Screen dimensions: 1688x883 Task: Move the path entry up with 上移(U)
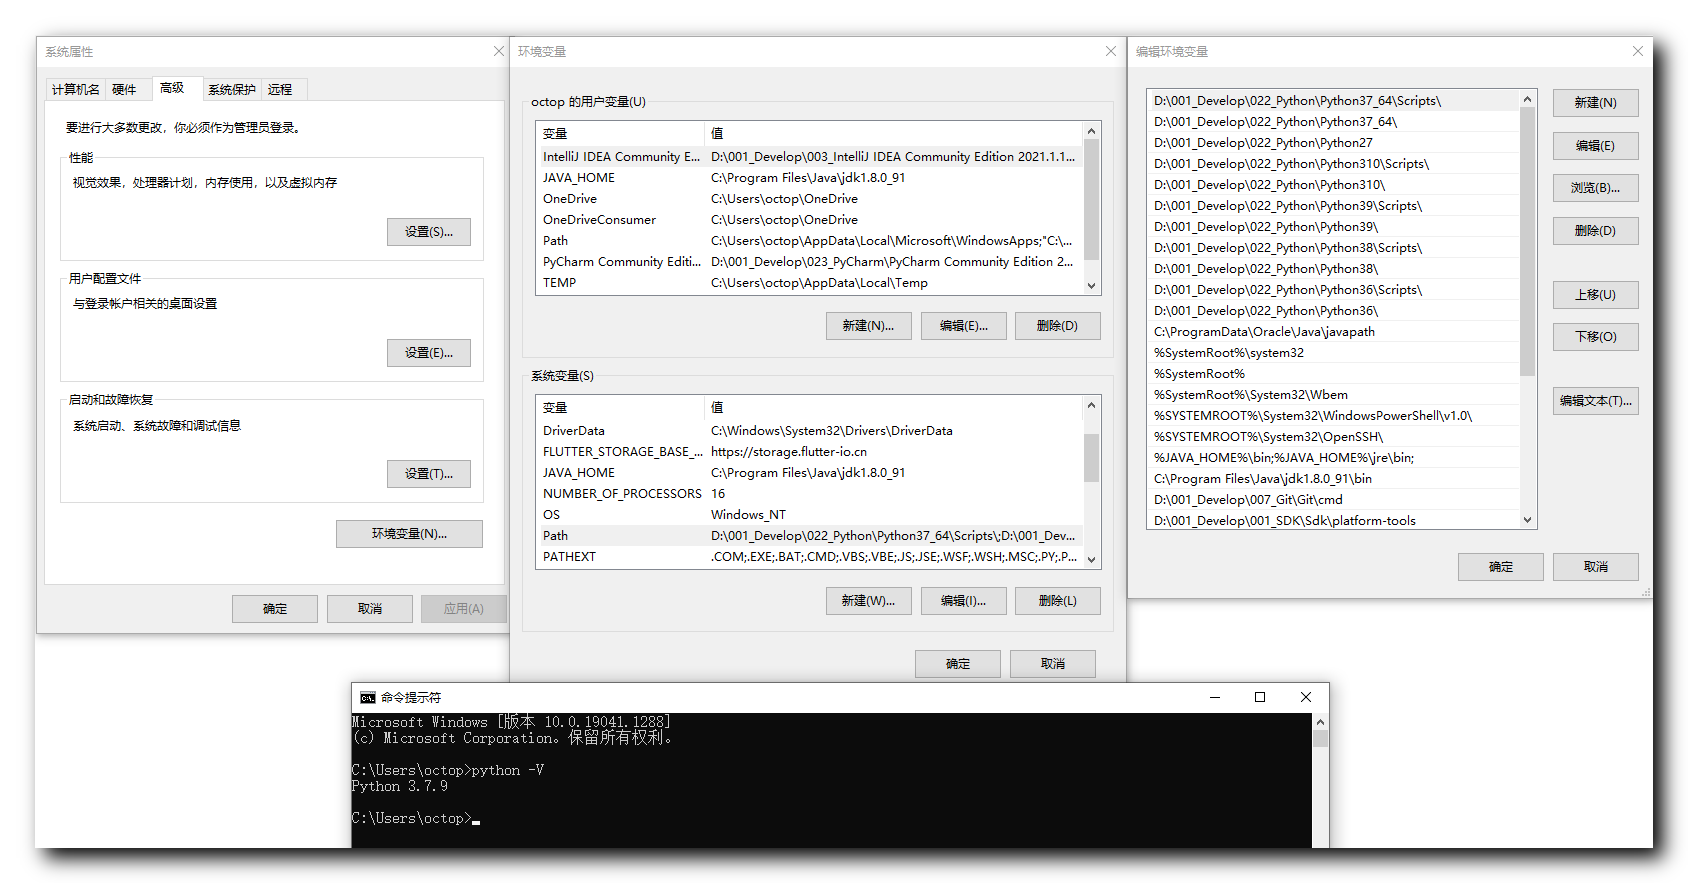tap(1596, 295)
